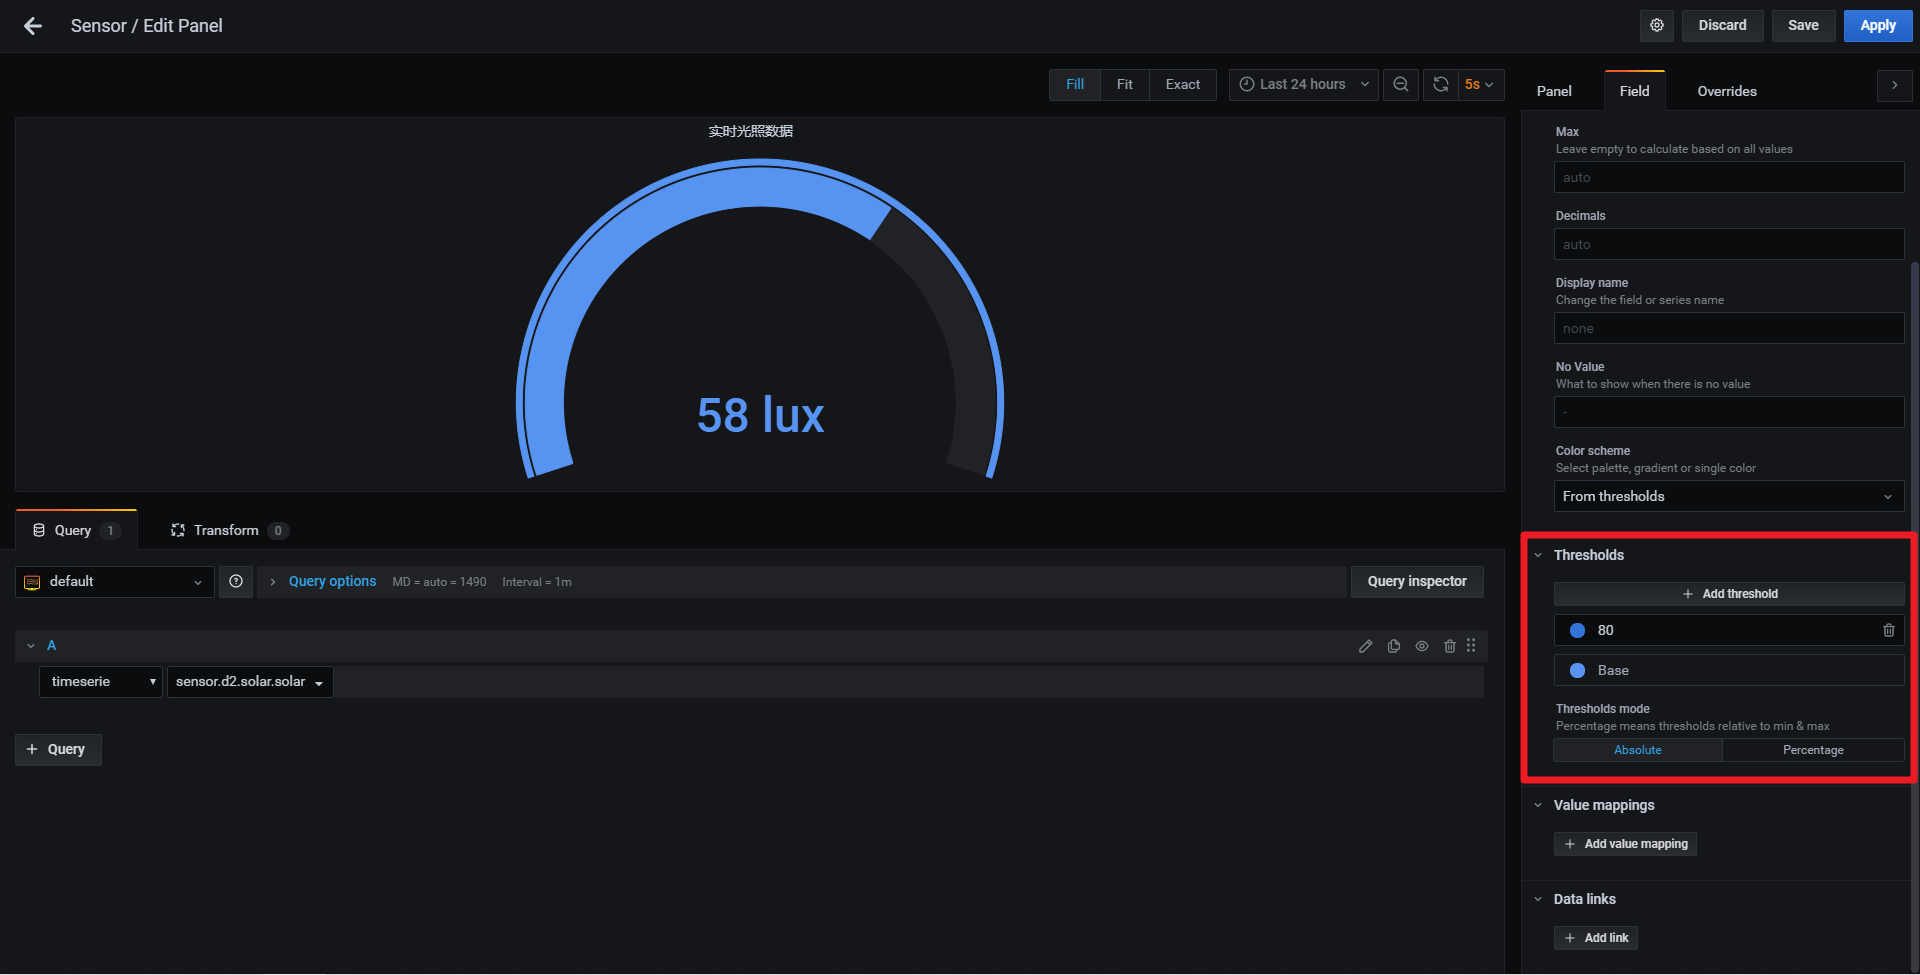Delete query A with the trash icon
The height and width of the screenshot is (975, 1920).
[1450, 646]
